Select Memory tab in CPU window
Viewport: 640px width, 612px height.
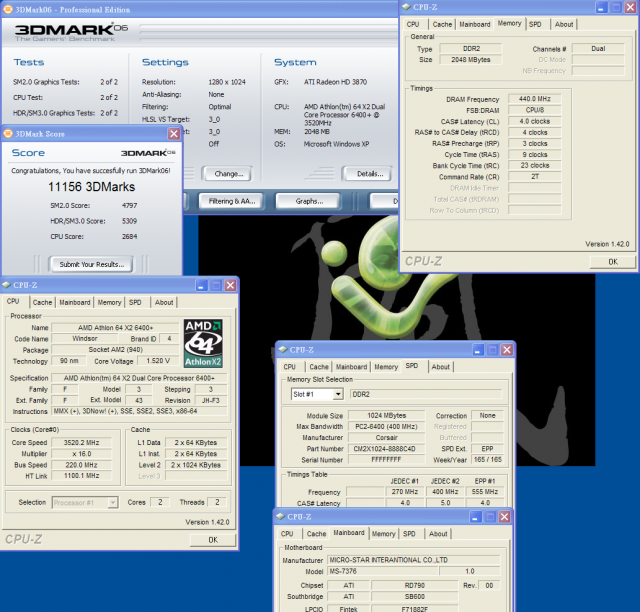(109, 303)
